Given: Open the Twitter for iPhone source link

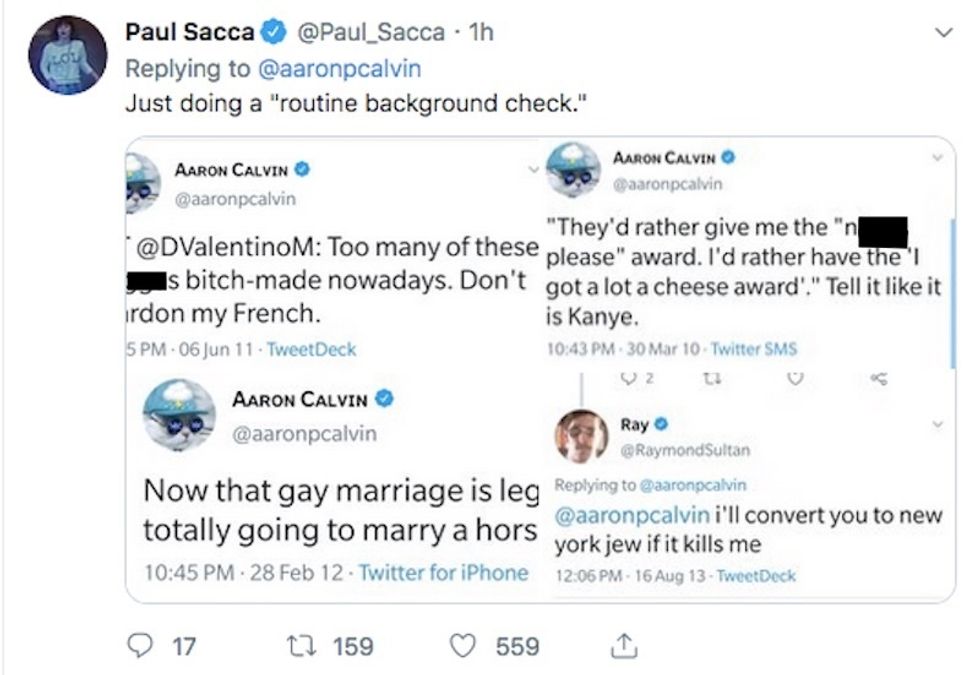Looking at the screenshot, I should pos(443,573).
